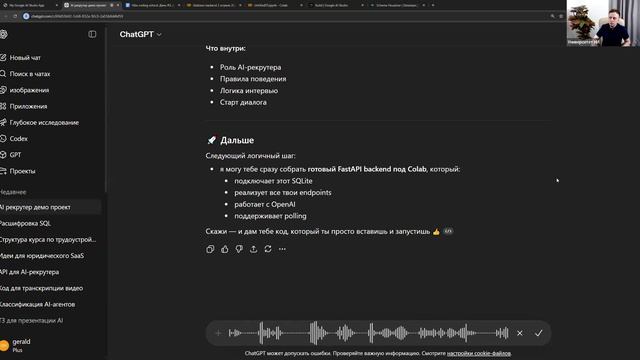Open the Изображения section
Viewport: 640px width, 360px height.
[x=29, y=90]
